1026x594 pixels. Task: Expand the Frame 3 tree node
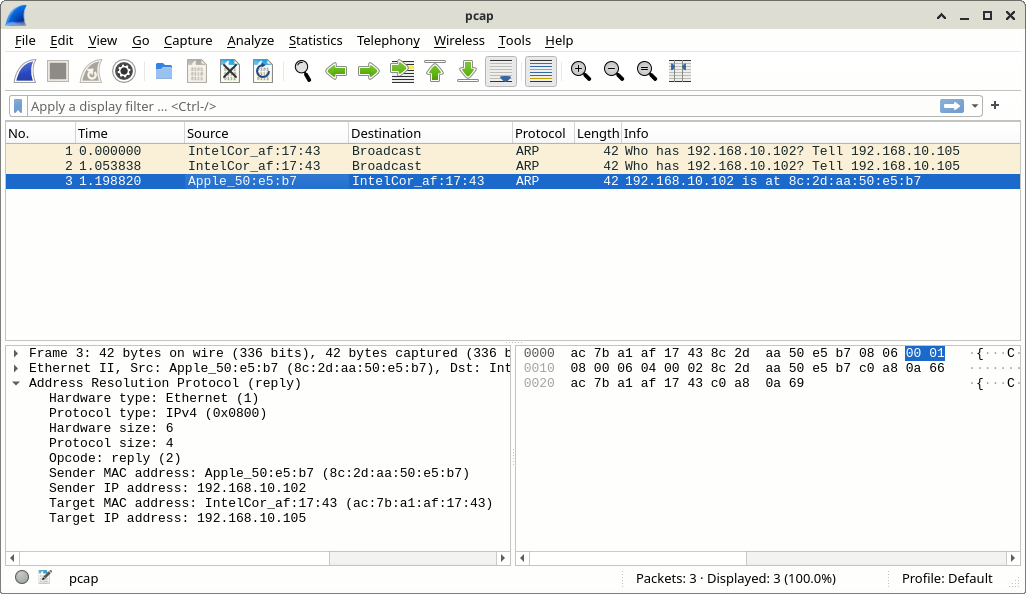(16, 353)
